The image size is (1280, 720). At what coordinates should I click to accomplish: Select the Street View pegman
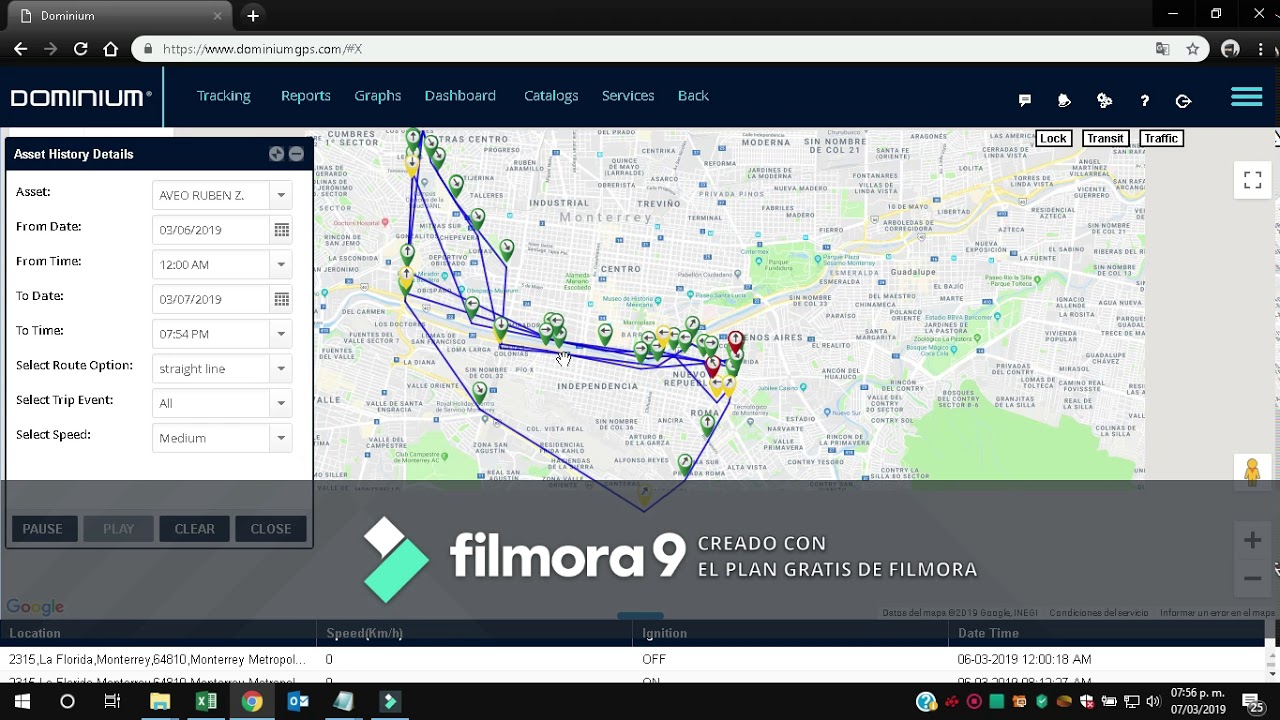click(x=1252, y=472)
